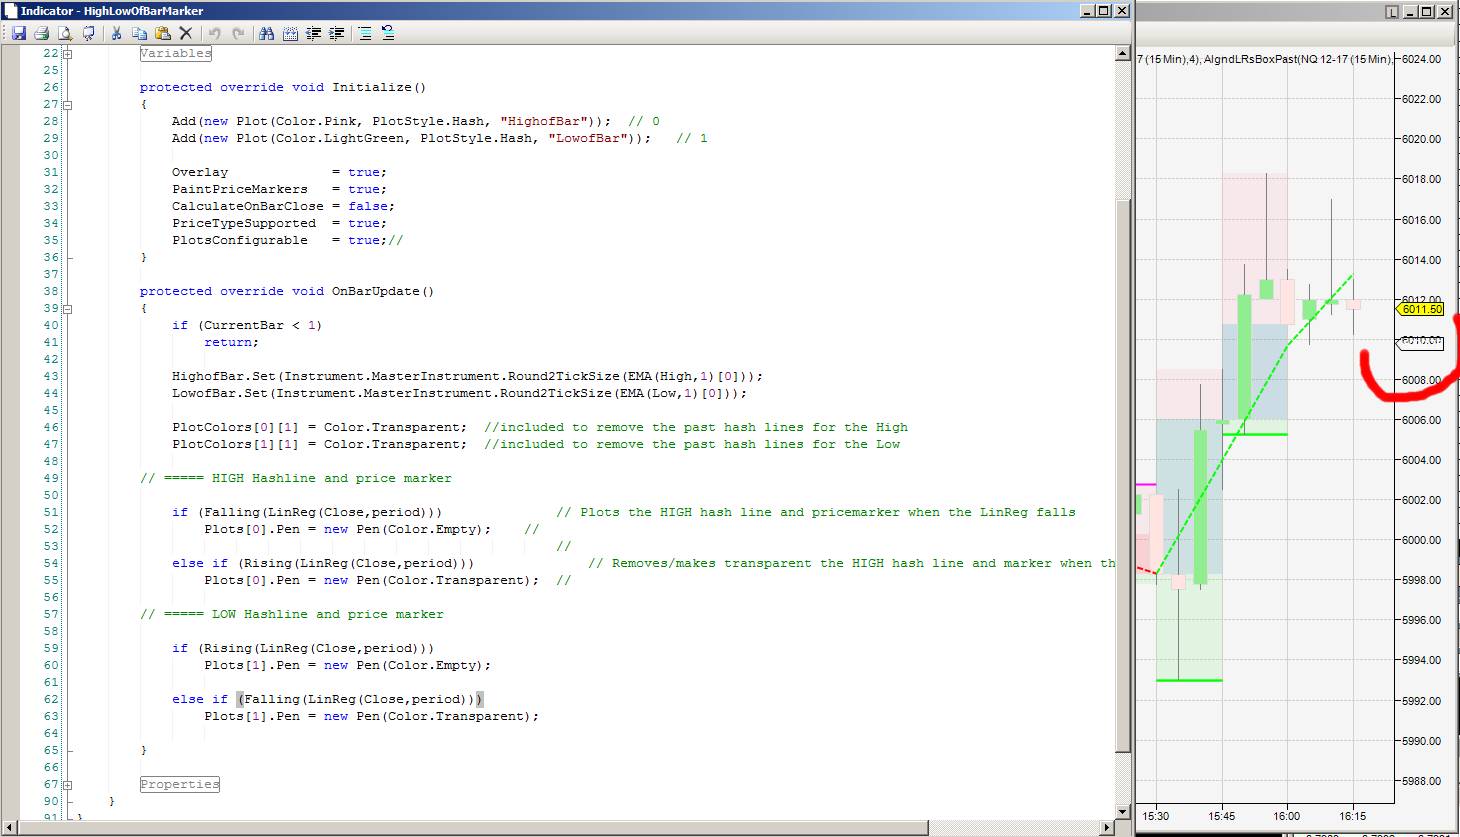Click the LOW Hashline comment on line 57
This screenshot has width=1460, height=837.
pos(292,614)
